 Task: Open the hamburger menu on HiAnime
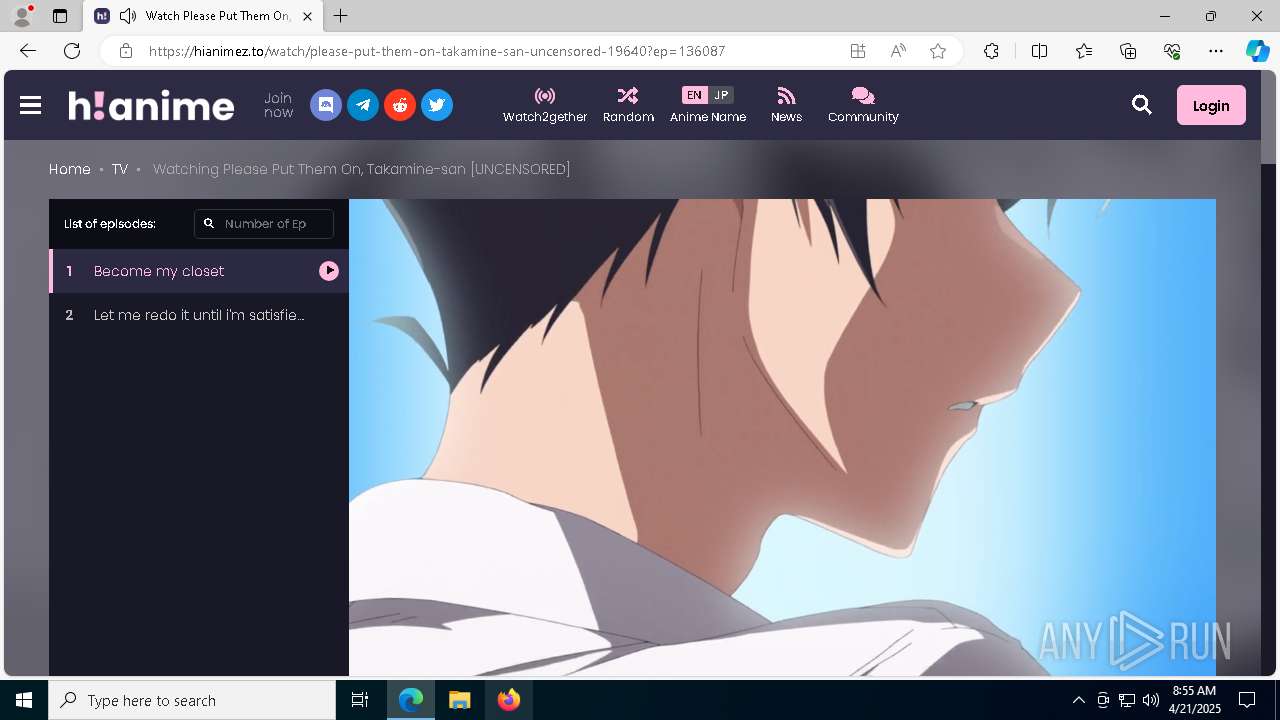point(30,105)
